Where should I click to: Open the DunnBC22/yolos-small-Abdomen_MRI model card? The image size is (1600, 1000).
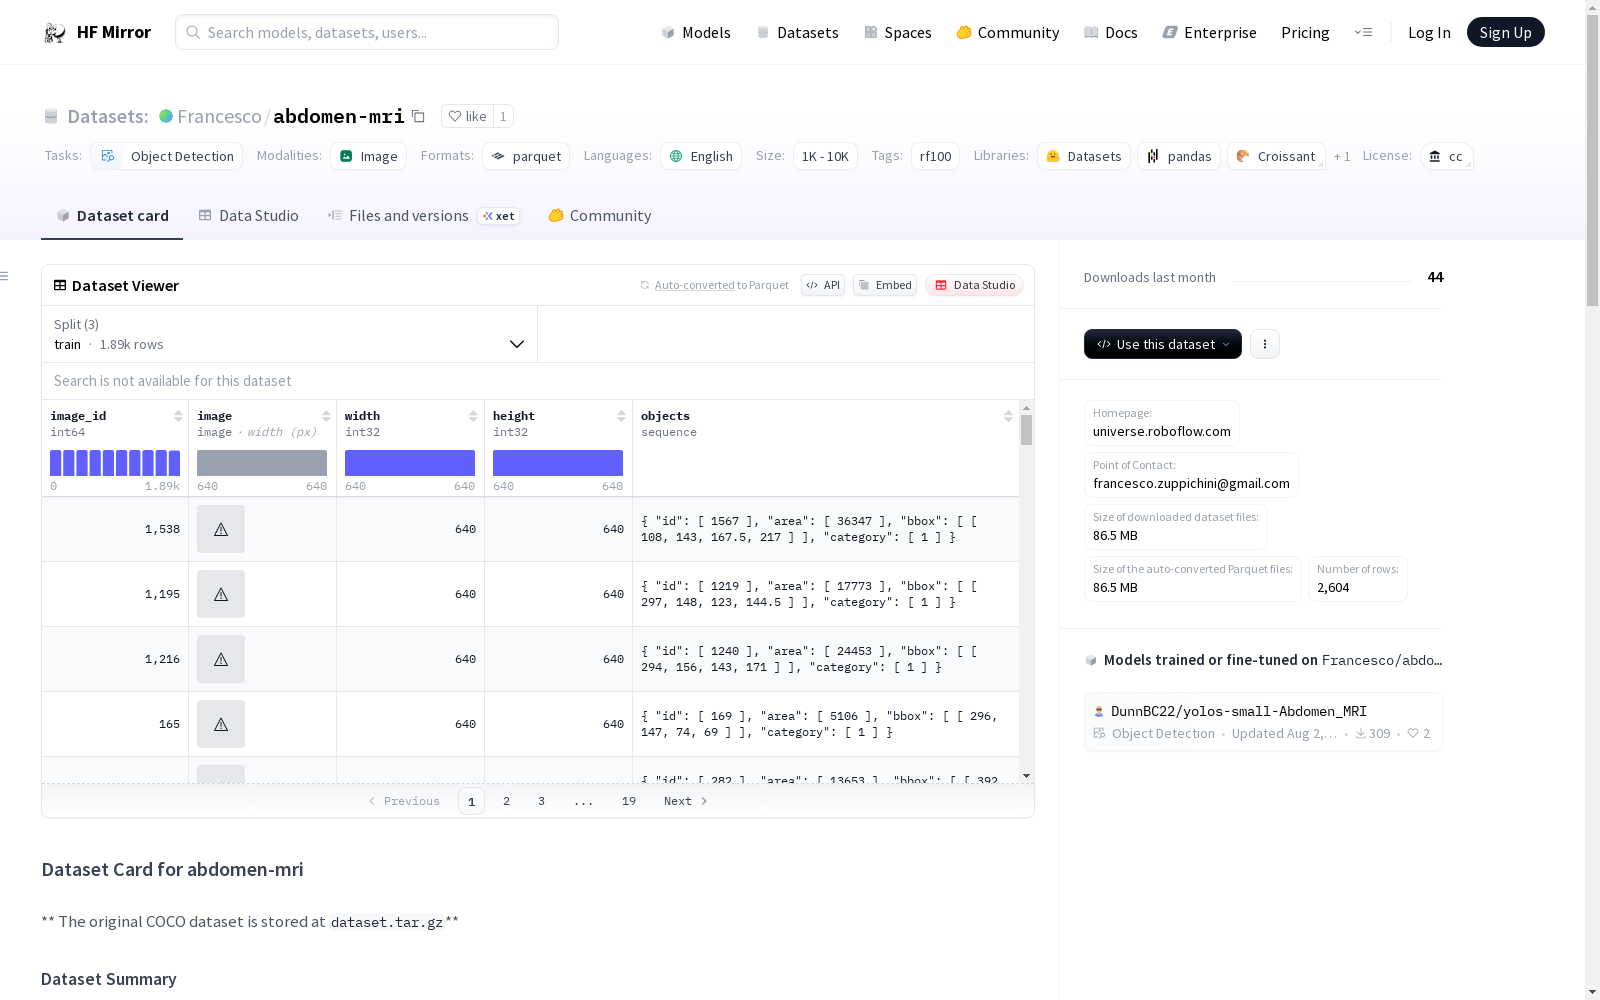(x=1263, y=722)
